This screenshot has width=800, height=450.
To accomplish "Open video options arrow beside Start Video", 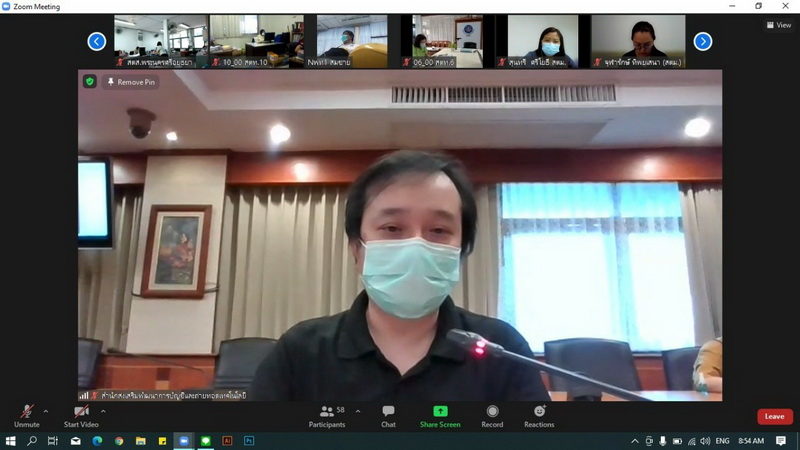I will pos(103,411).
